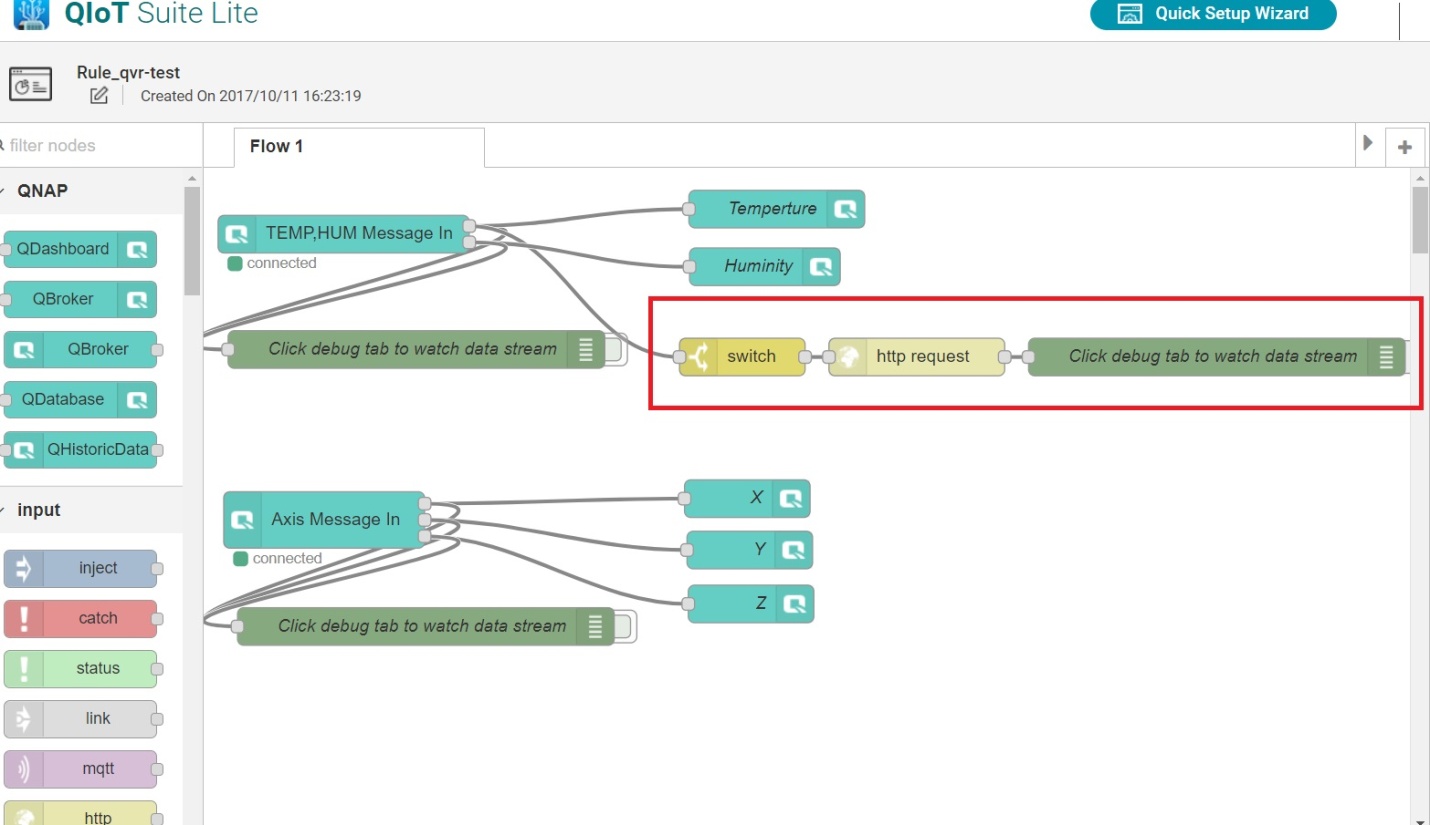Select the catch palette node
This screenshot has height=825, width=1430.
coord(80,618)
